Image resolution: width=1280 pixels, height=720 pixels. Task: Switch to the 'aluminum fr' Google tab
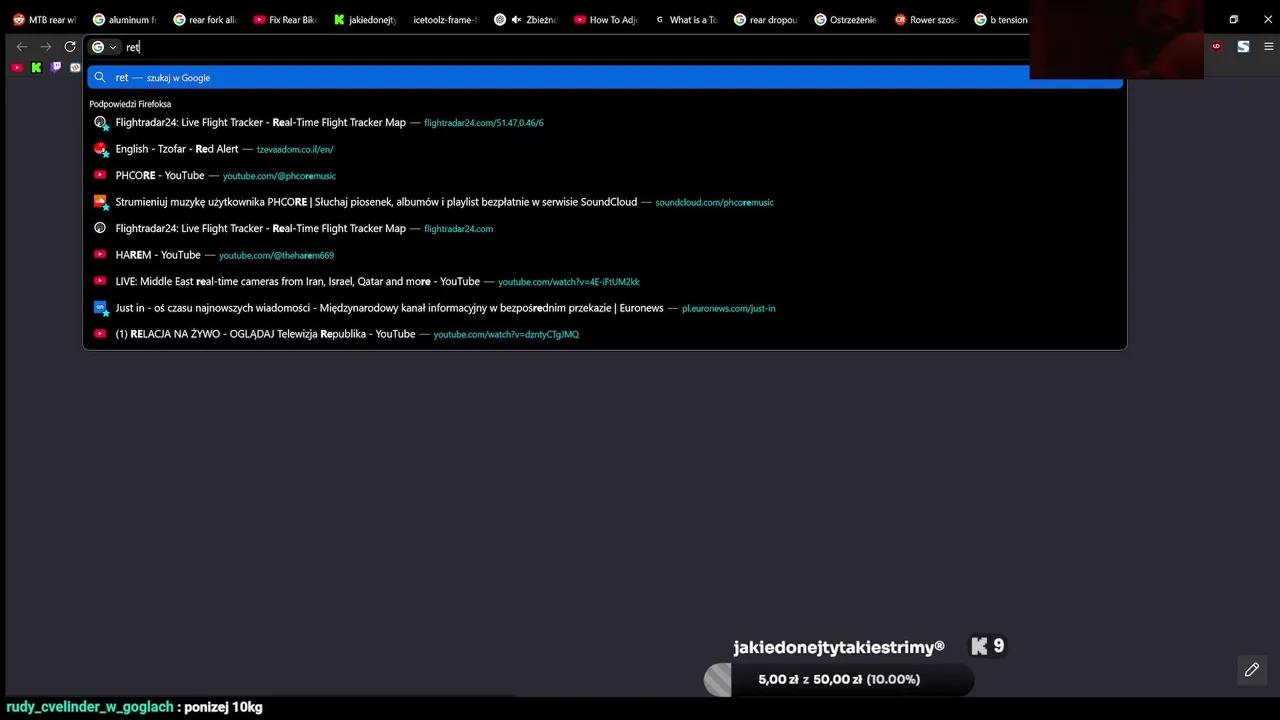124,19
